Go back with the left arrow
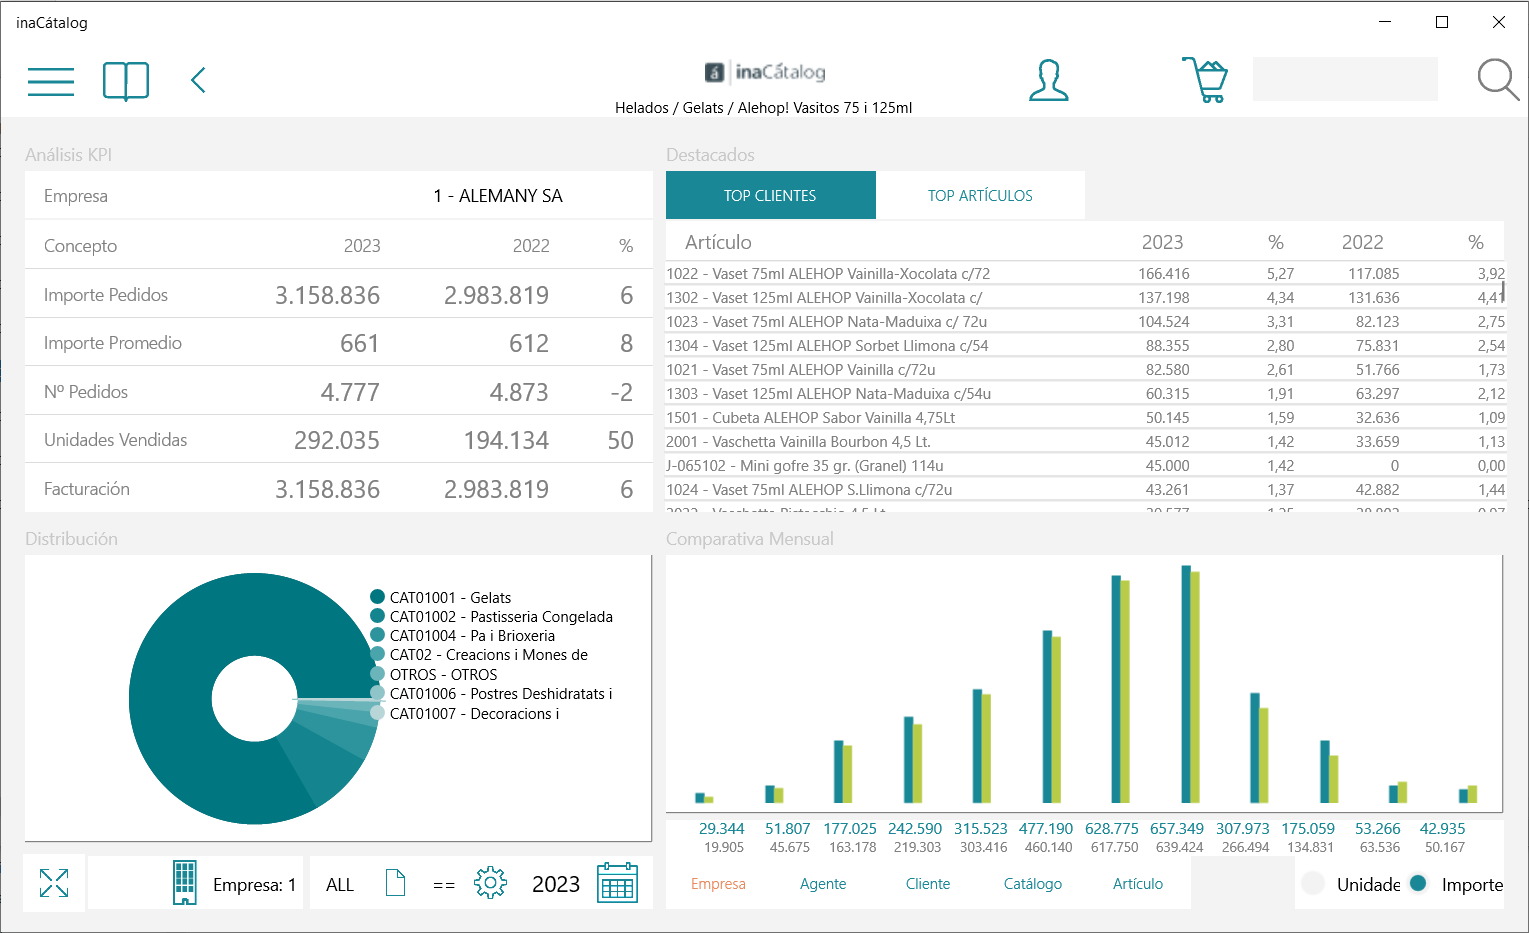This screenshot has width=1529, height=933. pyautogui.click(x=198, y=80)
